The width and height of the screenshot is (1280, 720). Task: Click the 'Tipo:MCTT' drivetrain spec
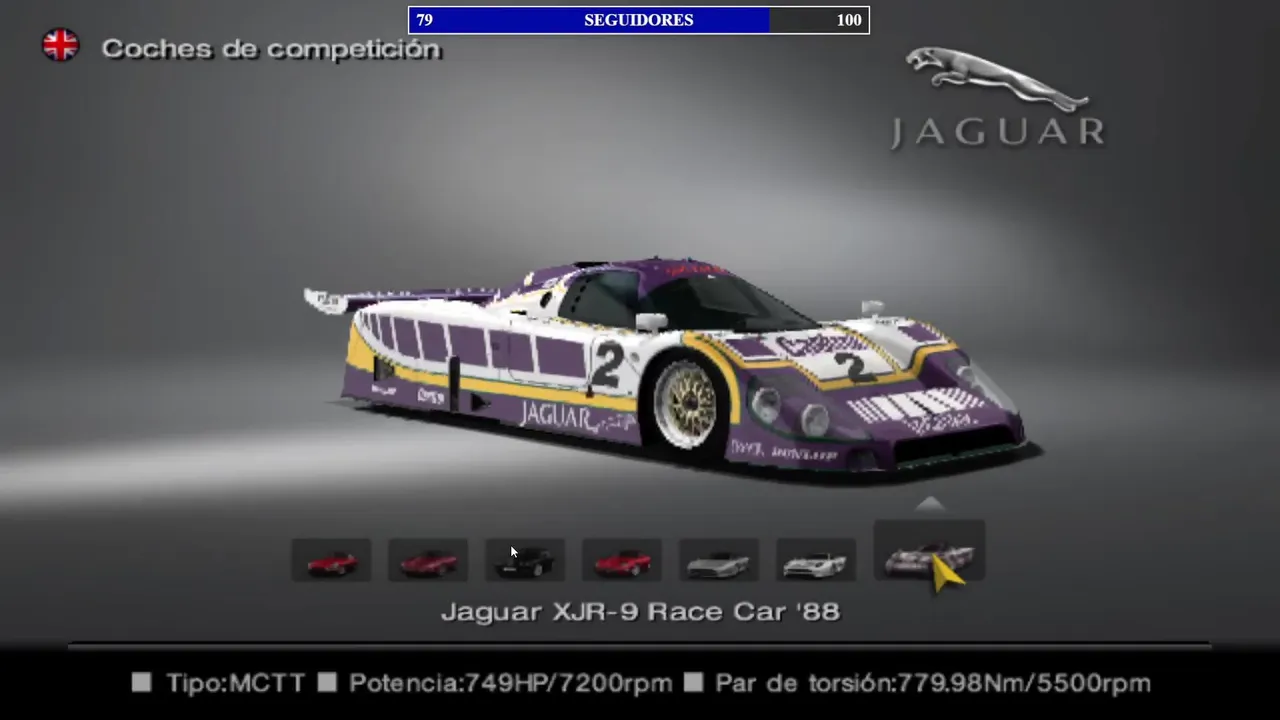[x=235, y=683]
